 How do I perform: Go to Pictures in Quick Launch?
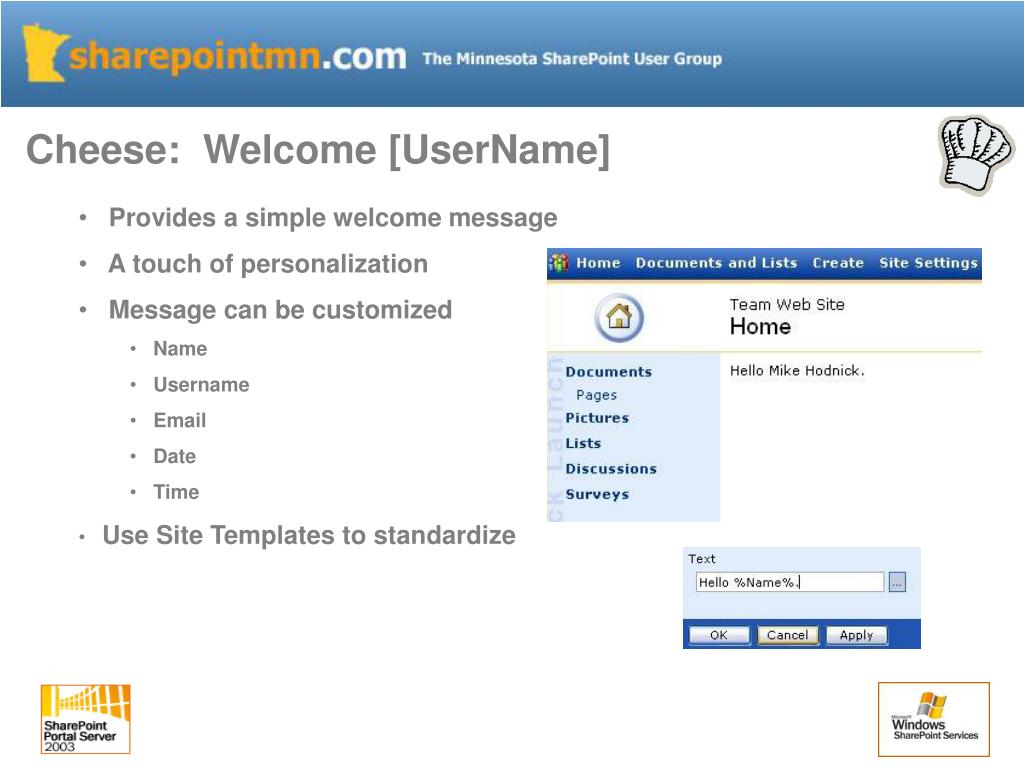[x=597, y=418]
